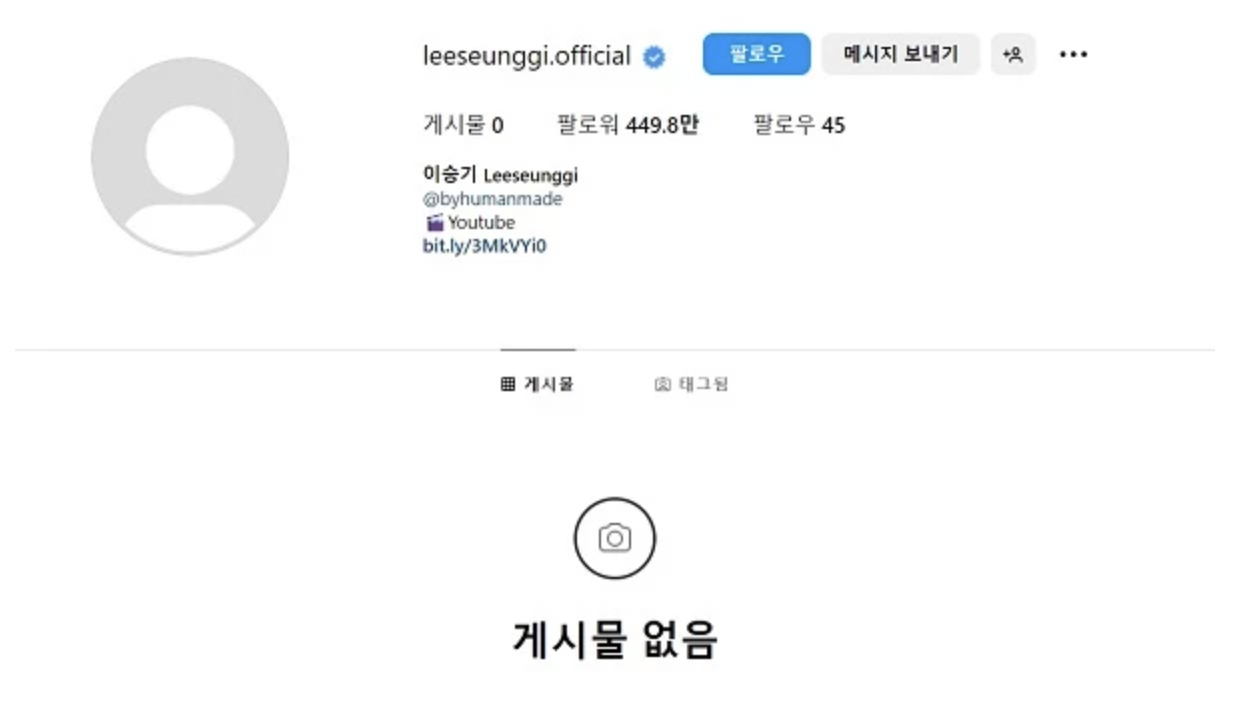Switch to the 태그됨 tab
Viewport: 1240px width, 724px height.
pos(691,384)
